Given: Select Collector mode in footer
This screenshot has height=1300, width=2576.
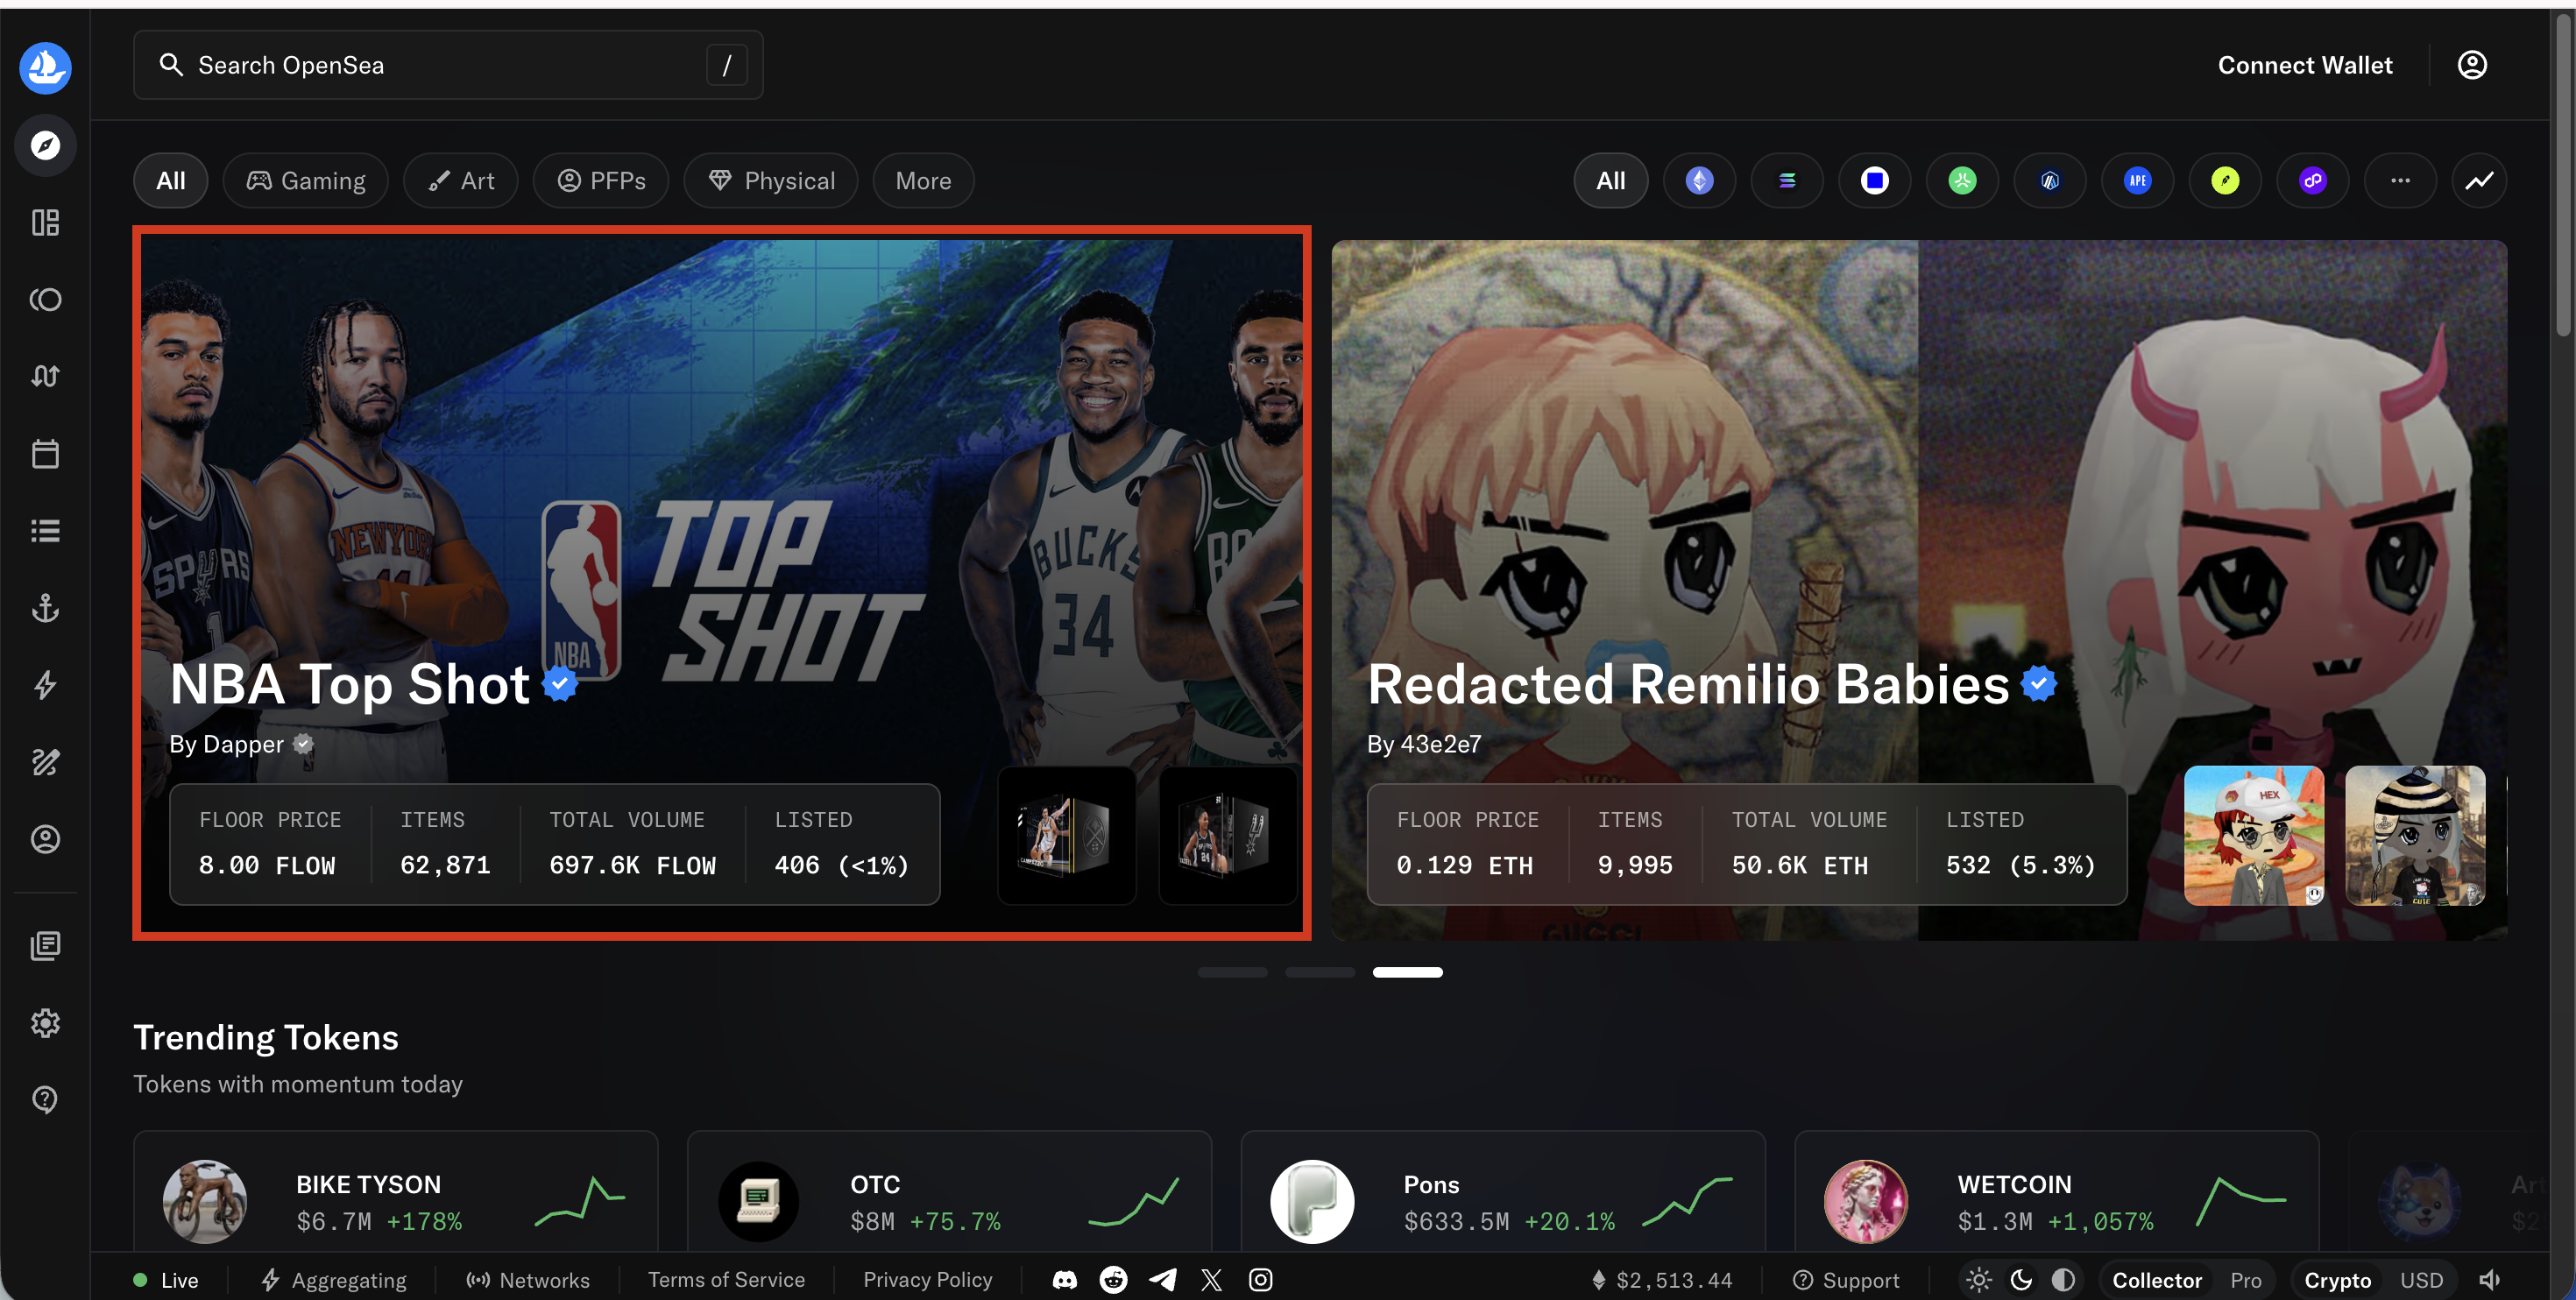Looking at the screenshot, I should [x=2156, y=1280].
